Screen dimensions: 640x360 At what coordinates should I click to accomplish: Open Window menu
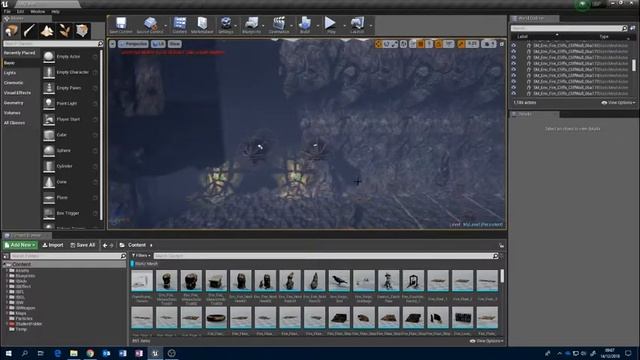tap(38, 12)
